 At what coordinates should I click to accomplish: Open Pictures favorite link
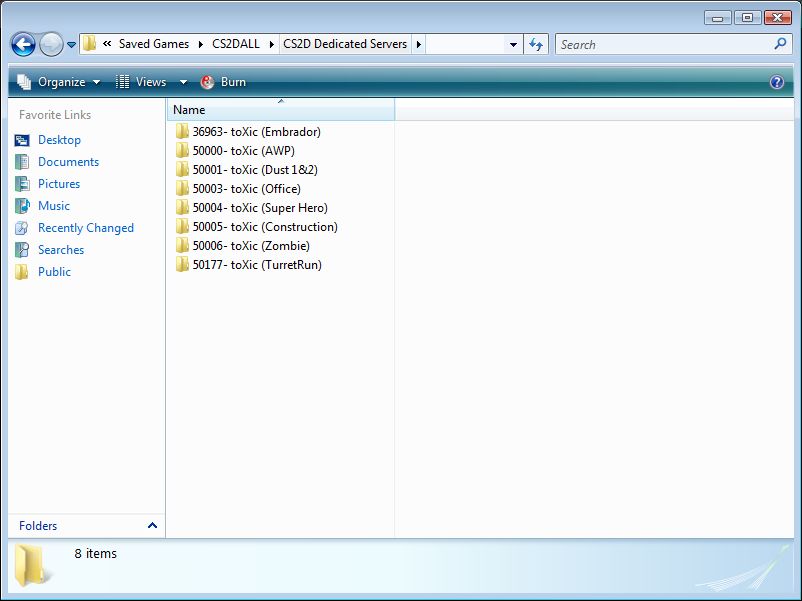59,184
